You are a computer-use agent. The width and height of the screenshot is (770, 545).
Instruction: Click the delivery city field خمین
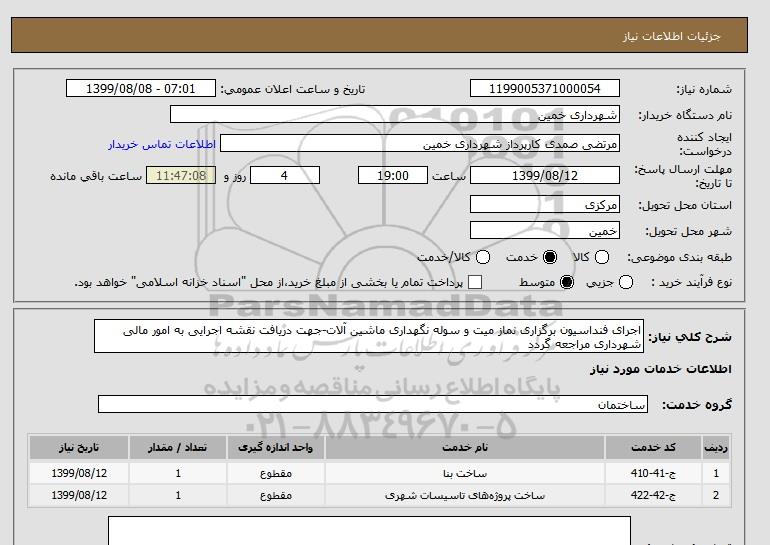pos(545,230)
